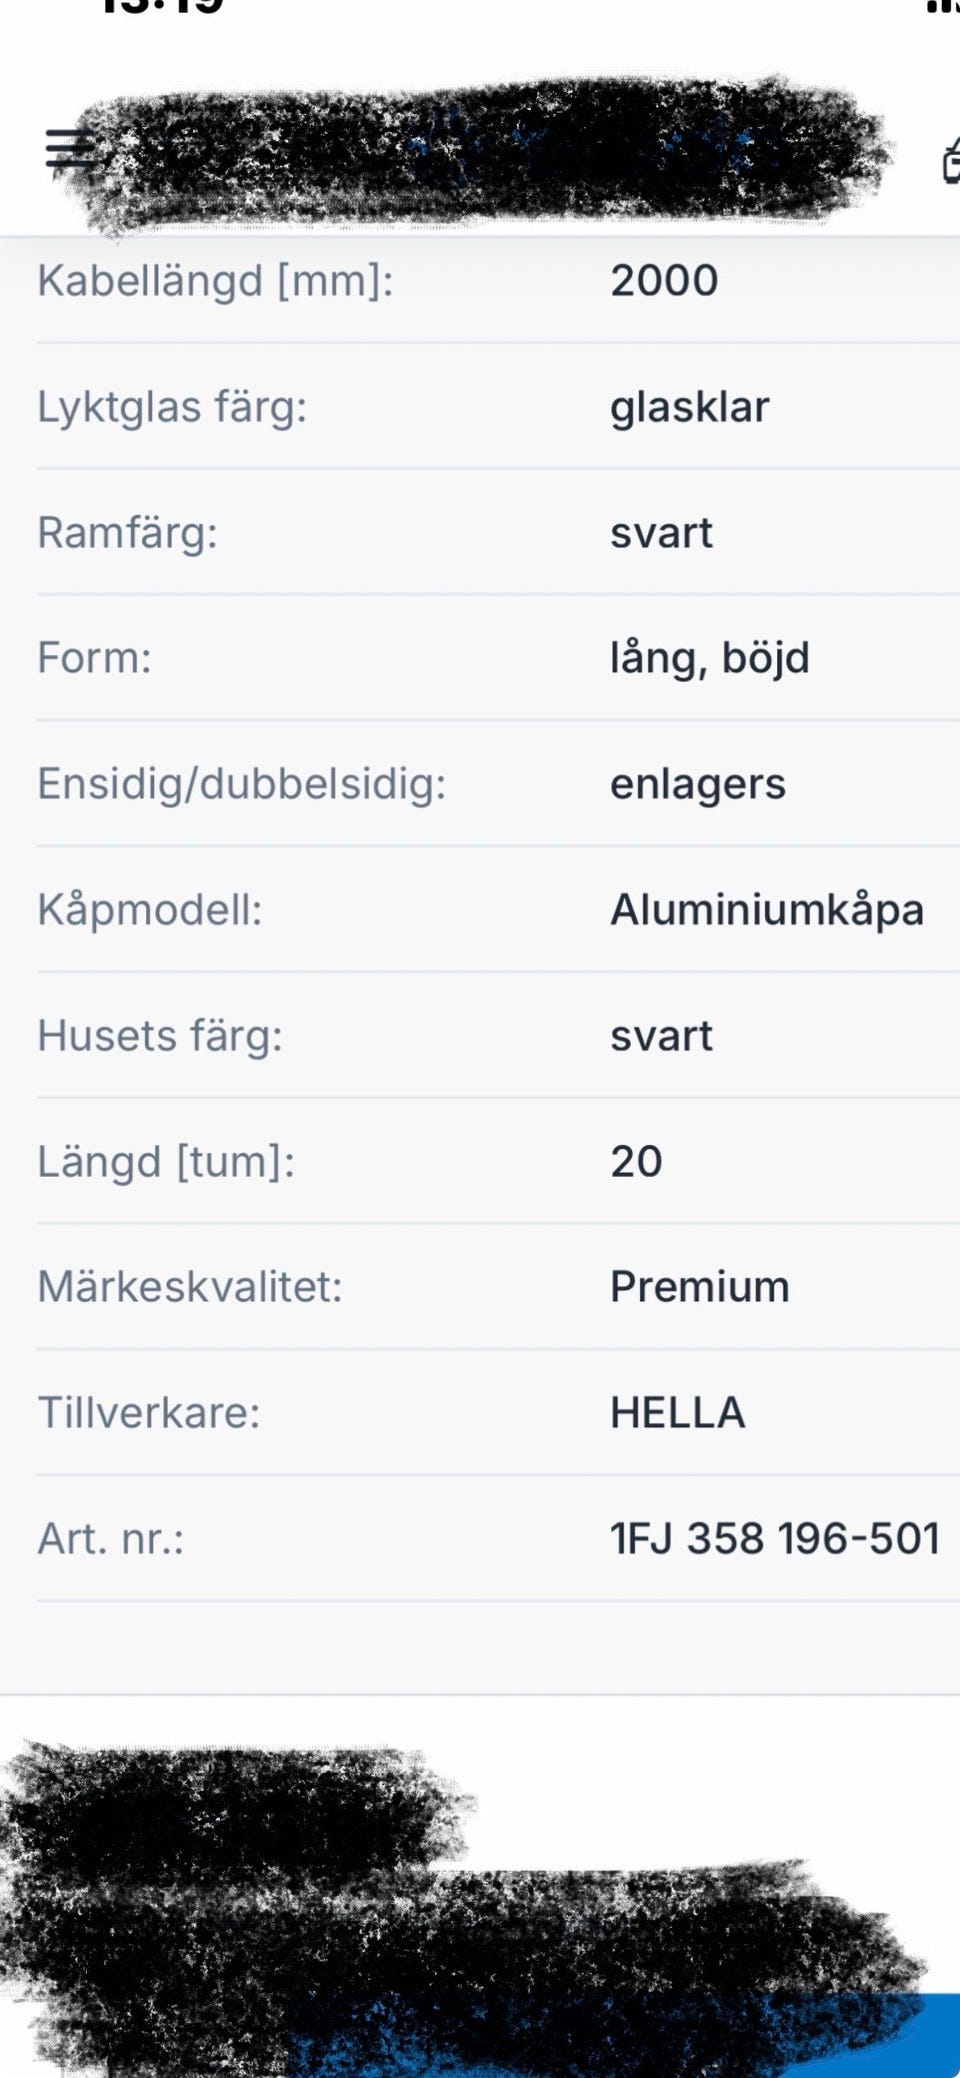960x2078 pixels.
Task: Click the Kåpmodell label
Action: point(149,910)
